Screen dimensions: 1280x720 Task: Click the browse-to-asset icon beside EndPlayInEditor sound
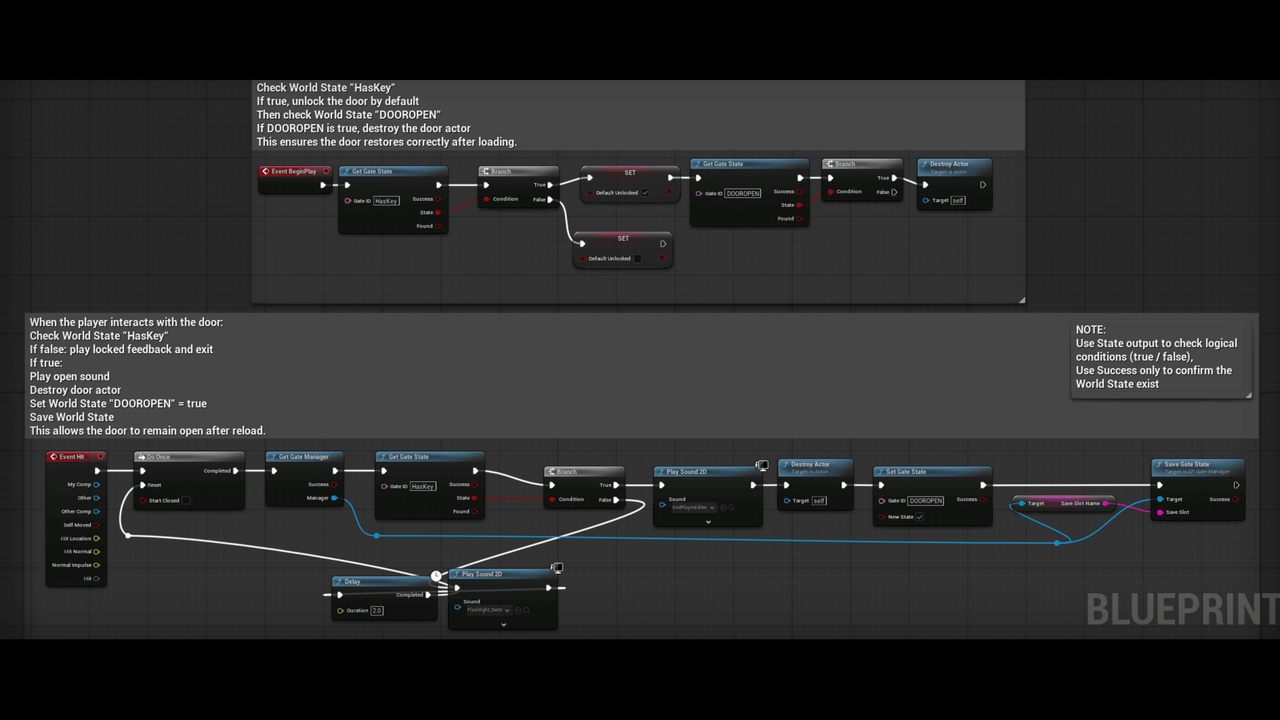point(732,507)
